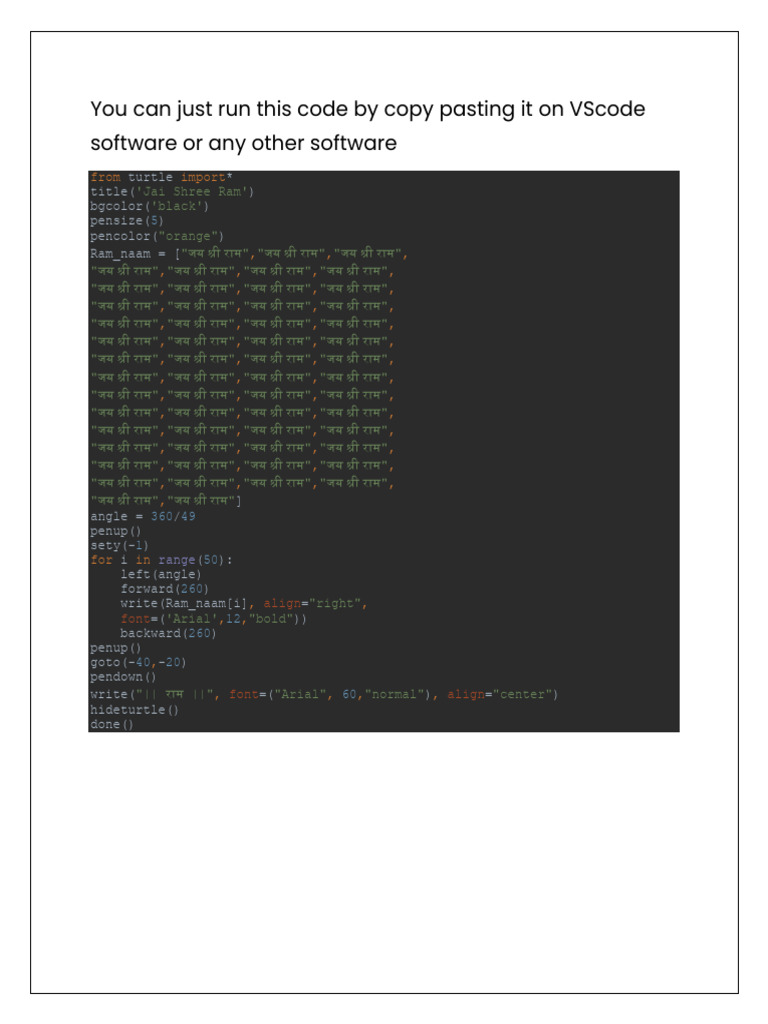Click the backward(260) code line
The height and width of the screenshot is (1024, 768).
[x=168, y=633]
